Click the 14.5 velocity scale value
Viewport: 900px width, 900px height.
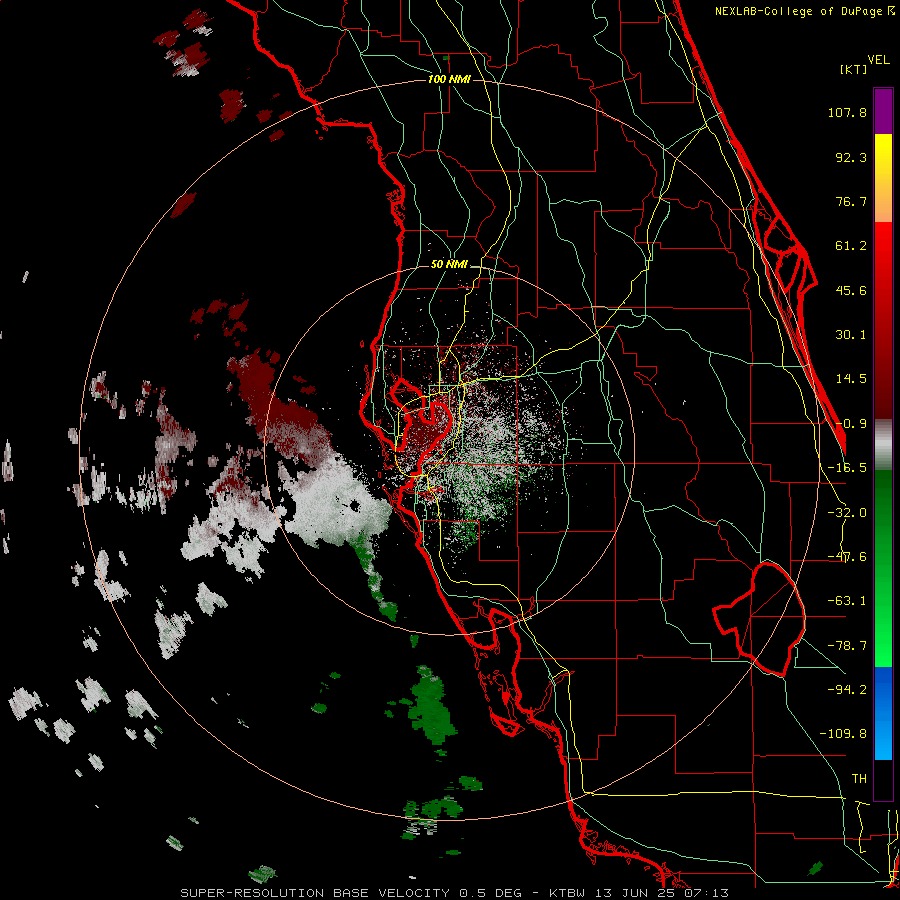851,379
